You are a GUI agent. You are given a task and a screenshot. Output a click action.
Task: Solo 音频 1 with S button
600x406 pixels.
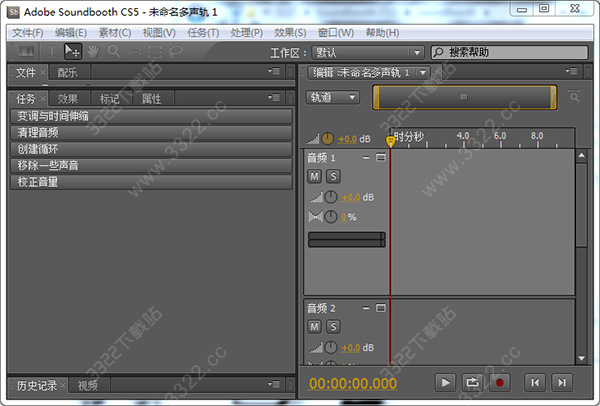coord(333,176)
